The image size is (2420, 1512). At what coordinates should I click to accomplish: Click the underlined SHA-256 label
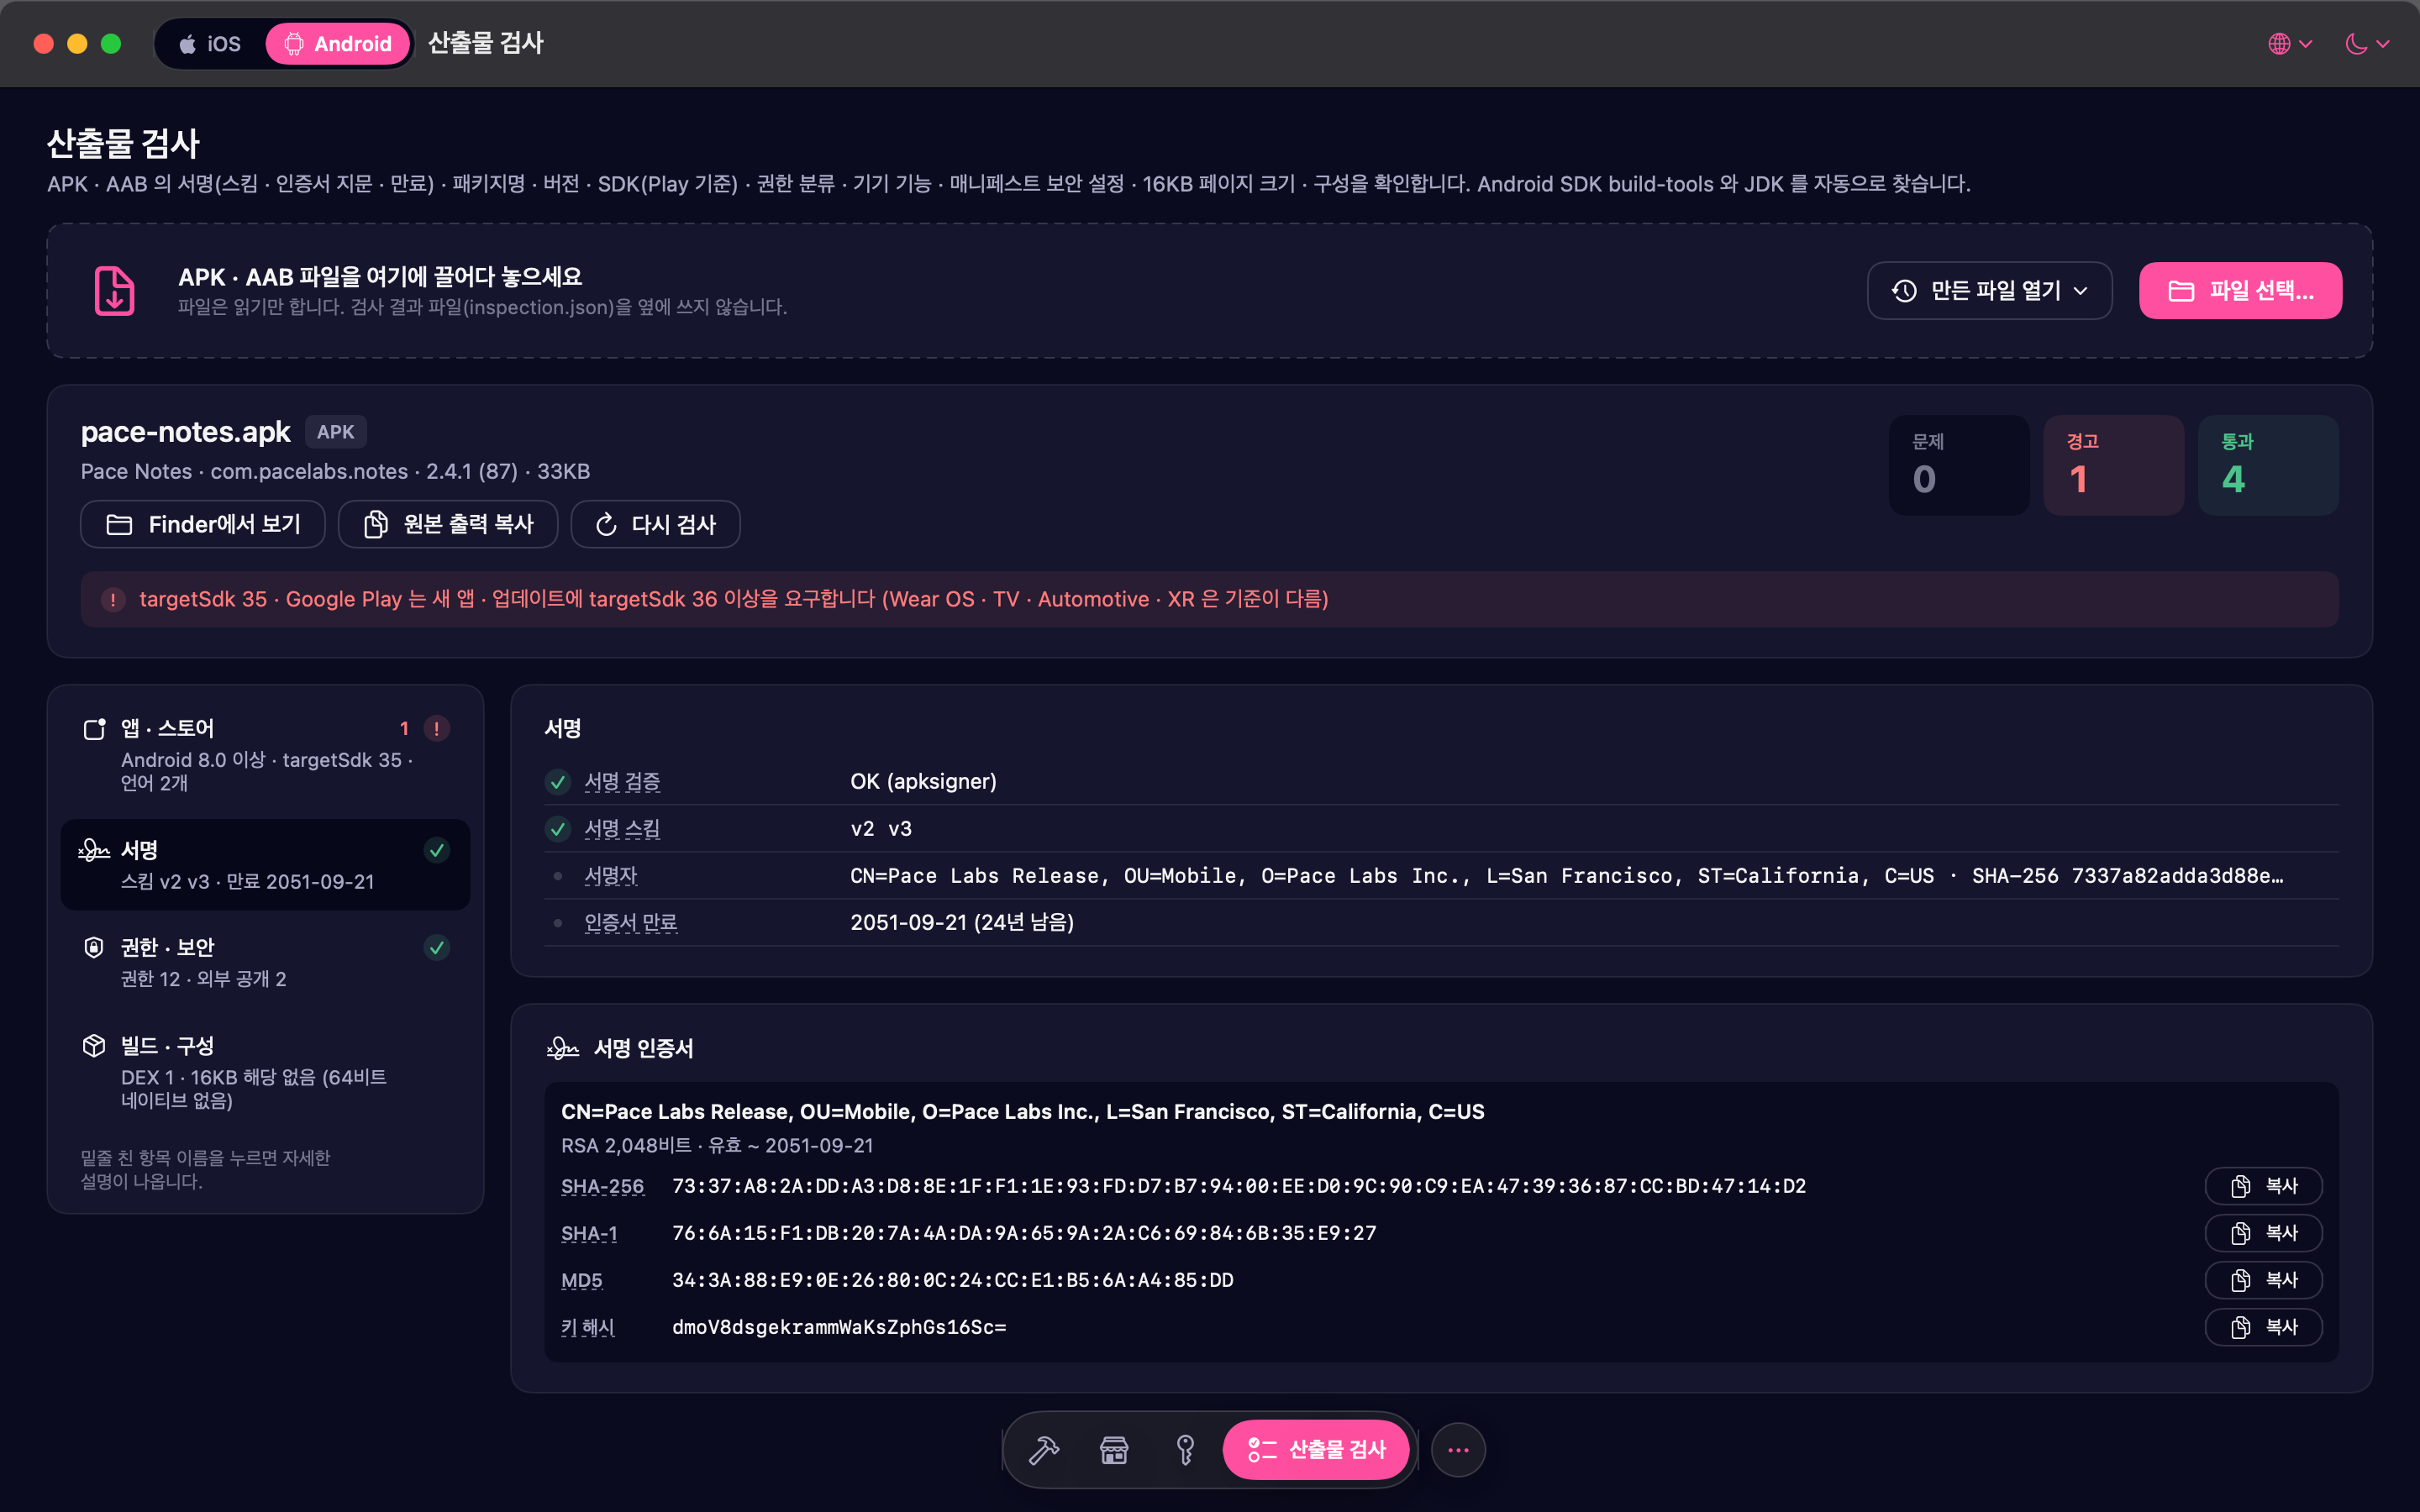pos(603,1186)
